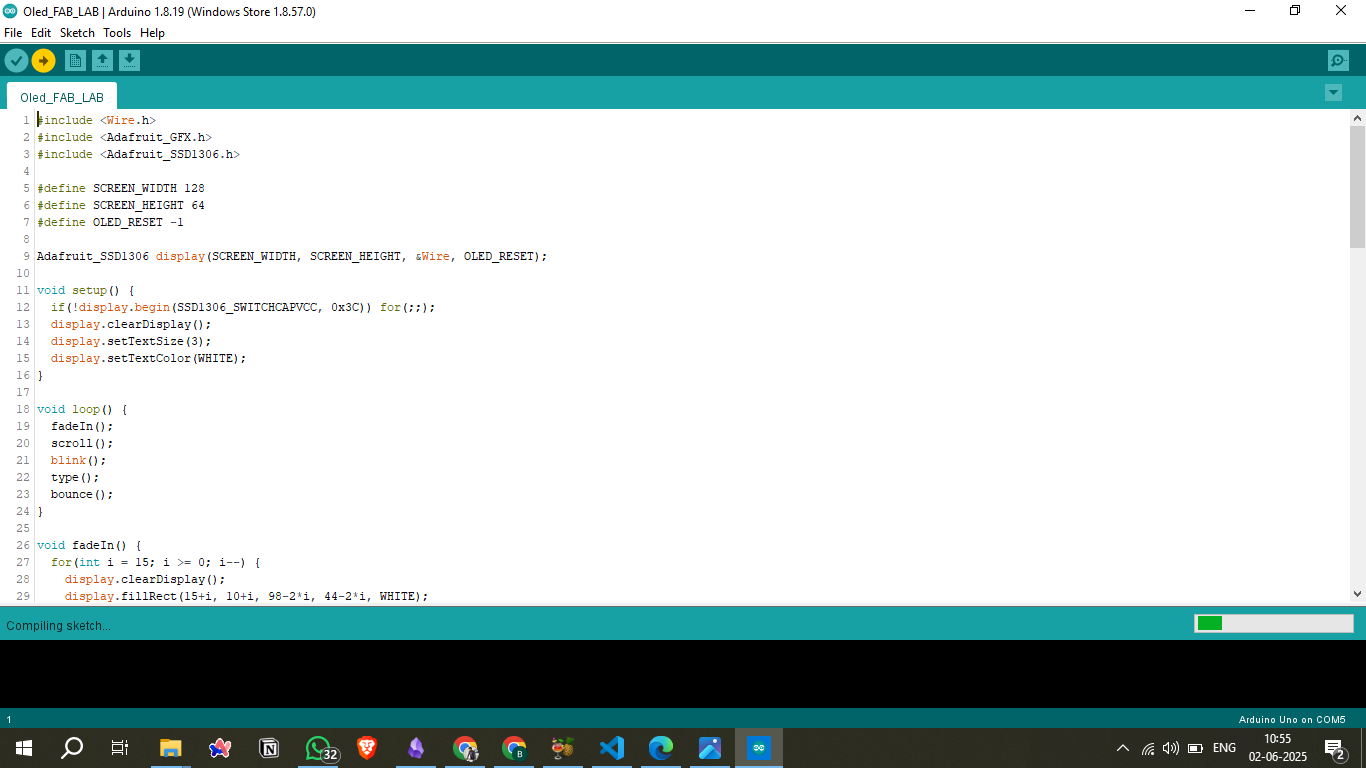Click the 'display.setTextSize(3);' line
The height and width of the screenshot is (768, 1366).
click(x=131, y=341)
